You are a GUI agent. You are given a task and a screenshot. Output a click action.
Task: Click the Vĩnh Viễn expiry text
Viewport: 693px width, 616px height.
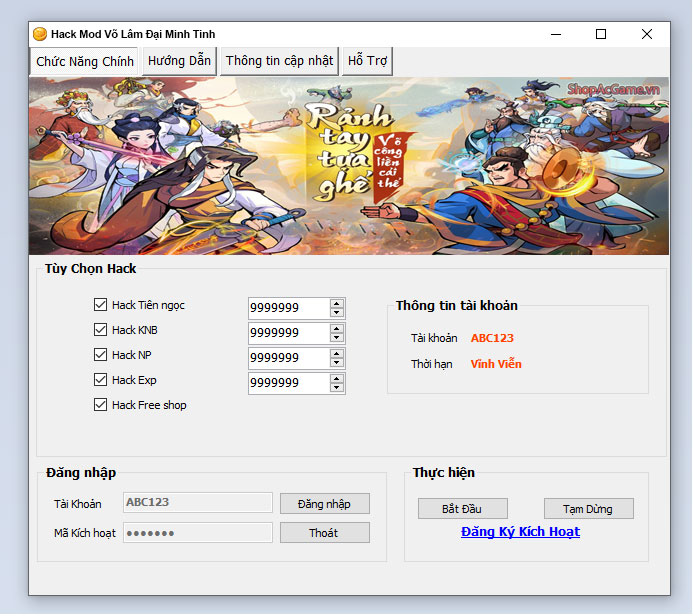(496, 364)
